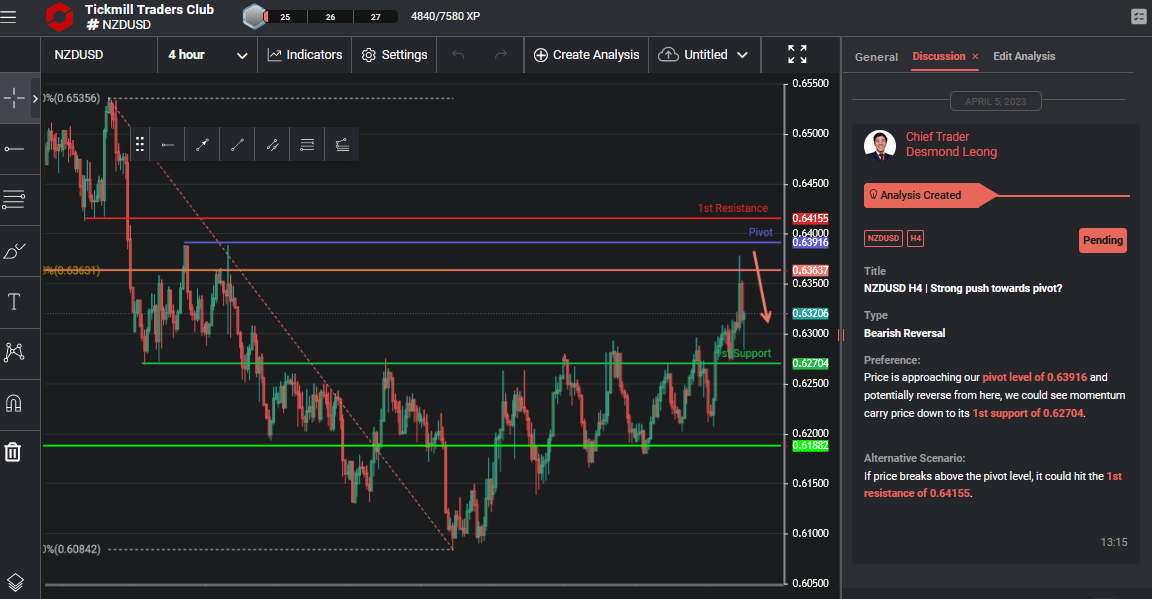Select the horizontal line drawing tool
Image resolution: width=1152 pixels, height=599 pixels.
pyautogui.click(x=14, y=149)
